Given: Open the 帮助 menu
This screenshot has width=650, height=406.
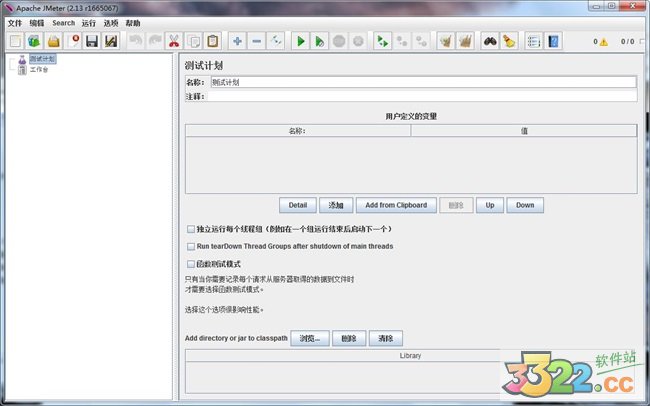Looking at the screenshot, I should pos(133,23).
